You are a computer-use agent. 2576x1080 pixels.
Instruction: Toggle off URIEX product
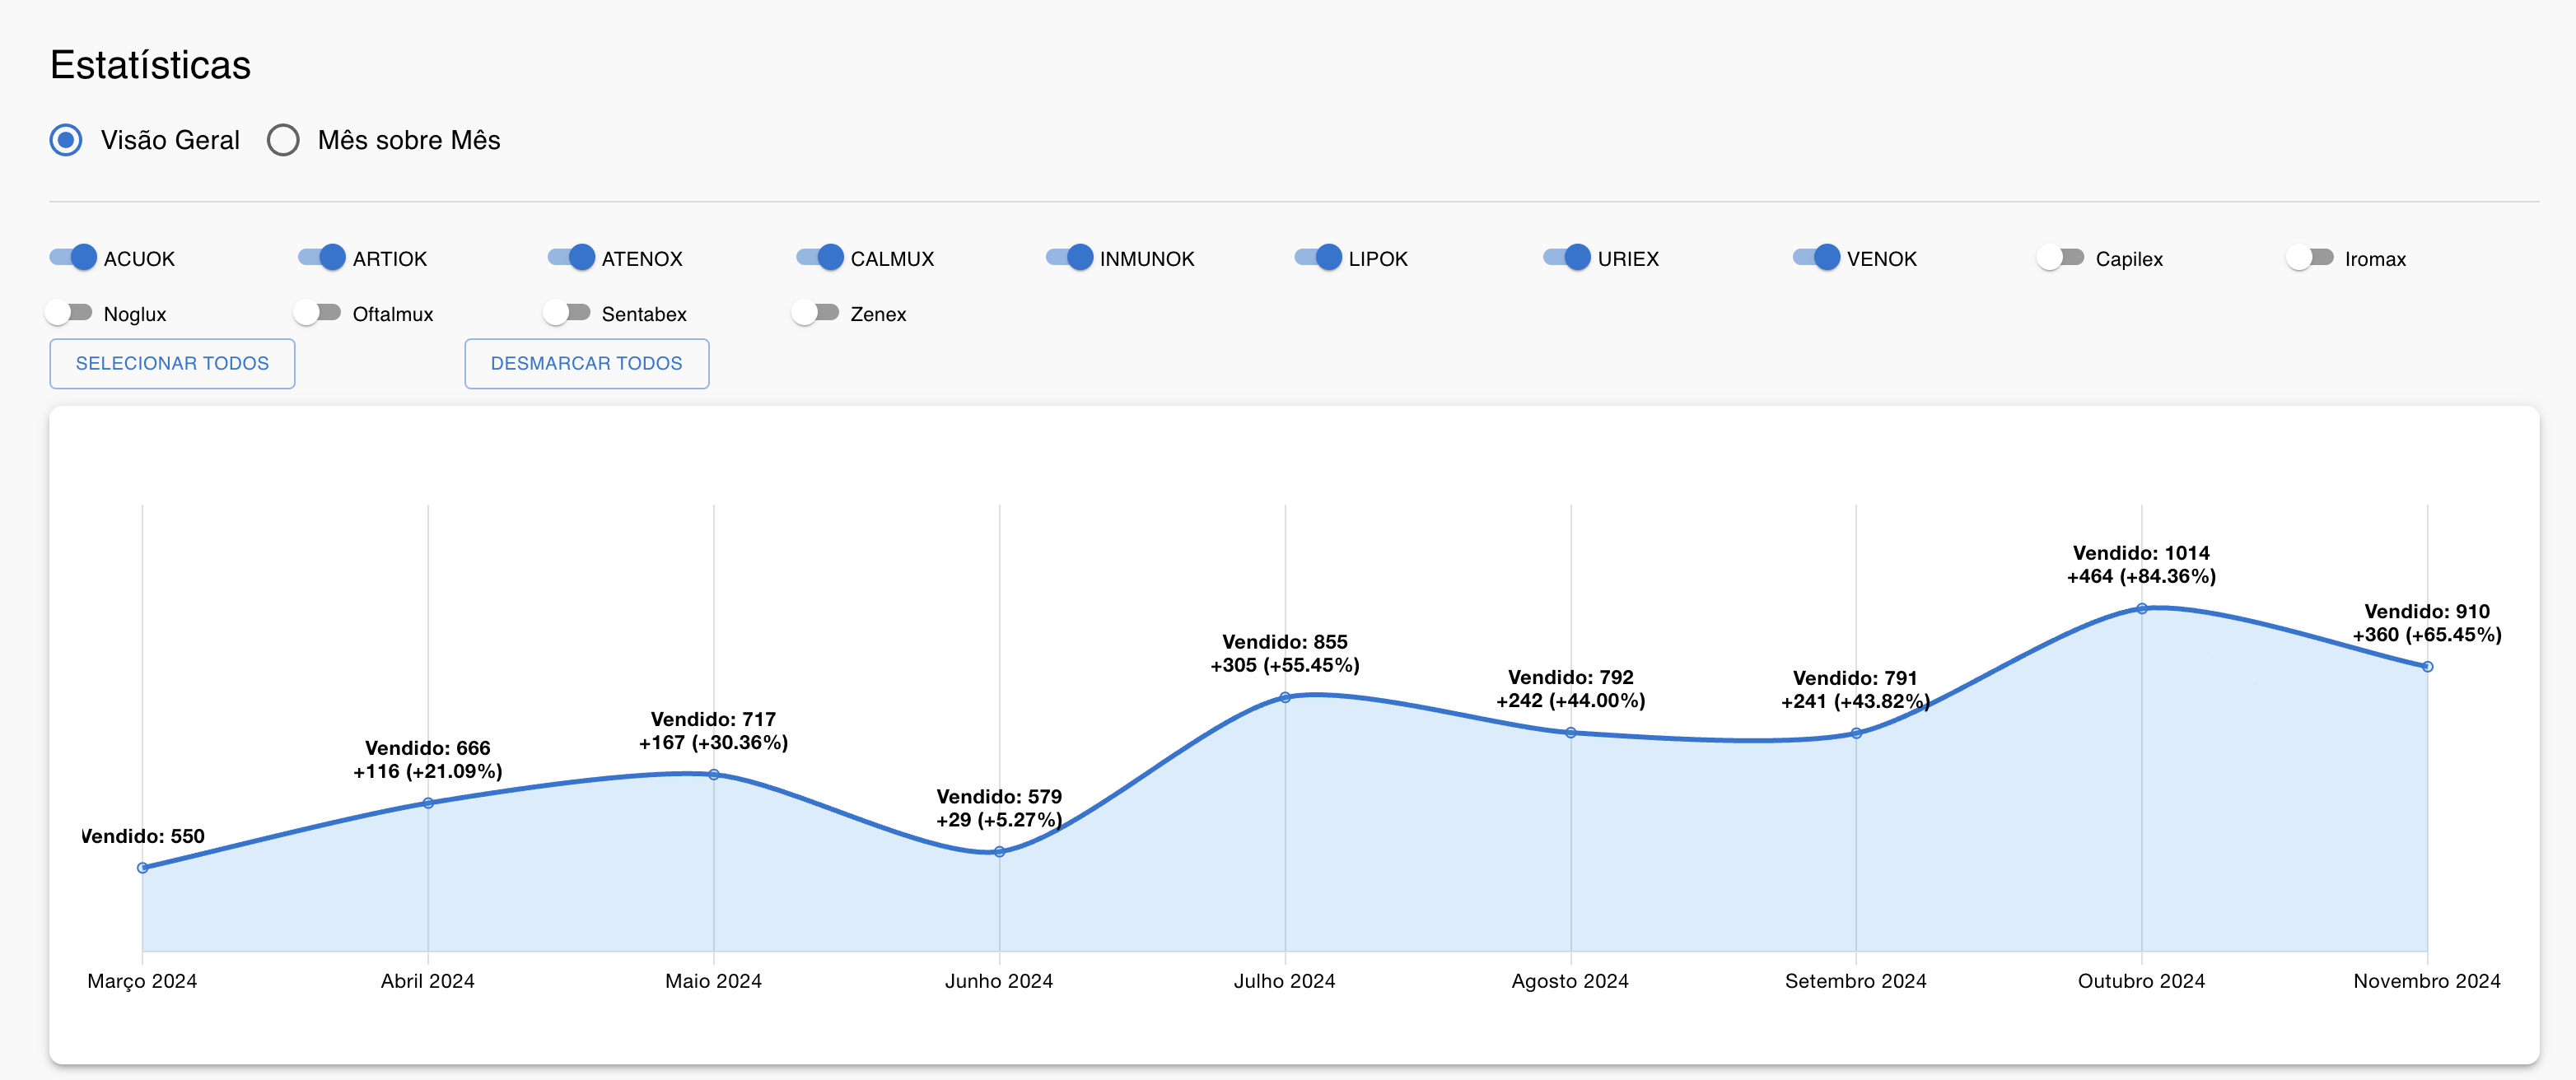1567,258
